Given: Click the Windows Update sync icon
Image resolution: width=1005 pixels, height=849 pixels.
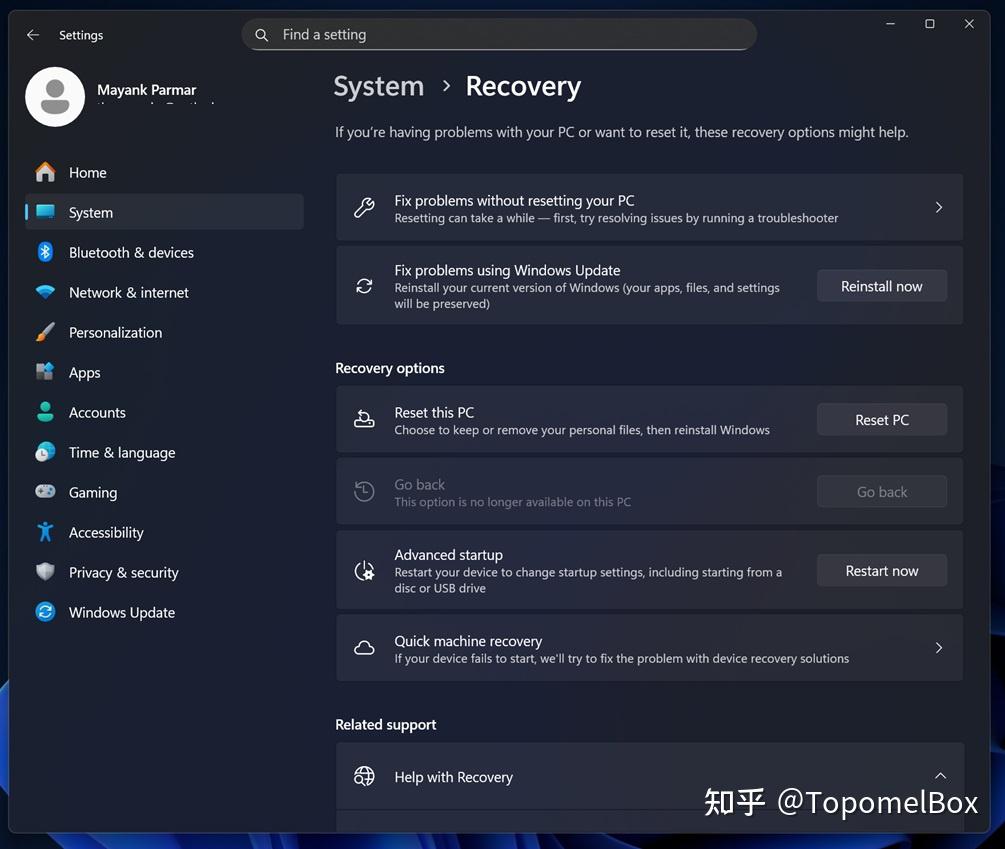Looking at the screenshot, I should 45,612.
